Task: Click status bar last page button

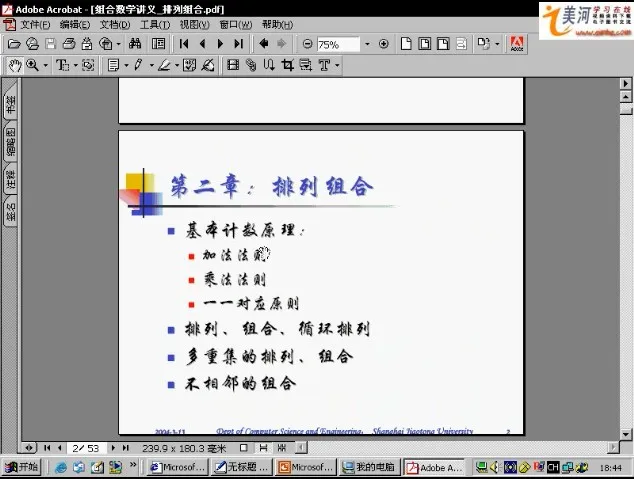Action: [126, 448]
